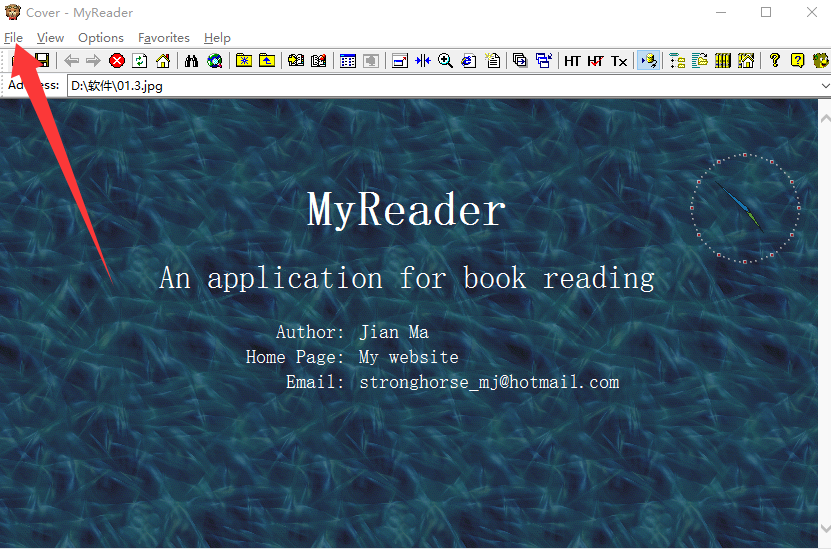Open the Options menu
Viewport: 831px width, 549px height.
coord(101,38)
